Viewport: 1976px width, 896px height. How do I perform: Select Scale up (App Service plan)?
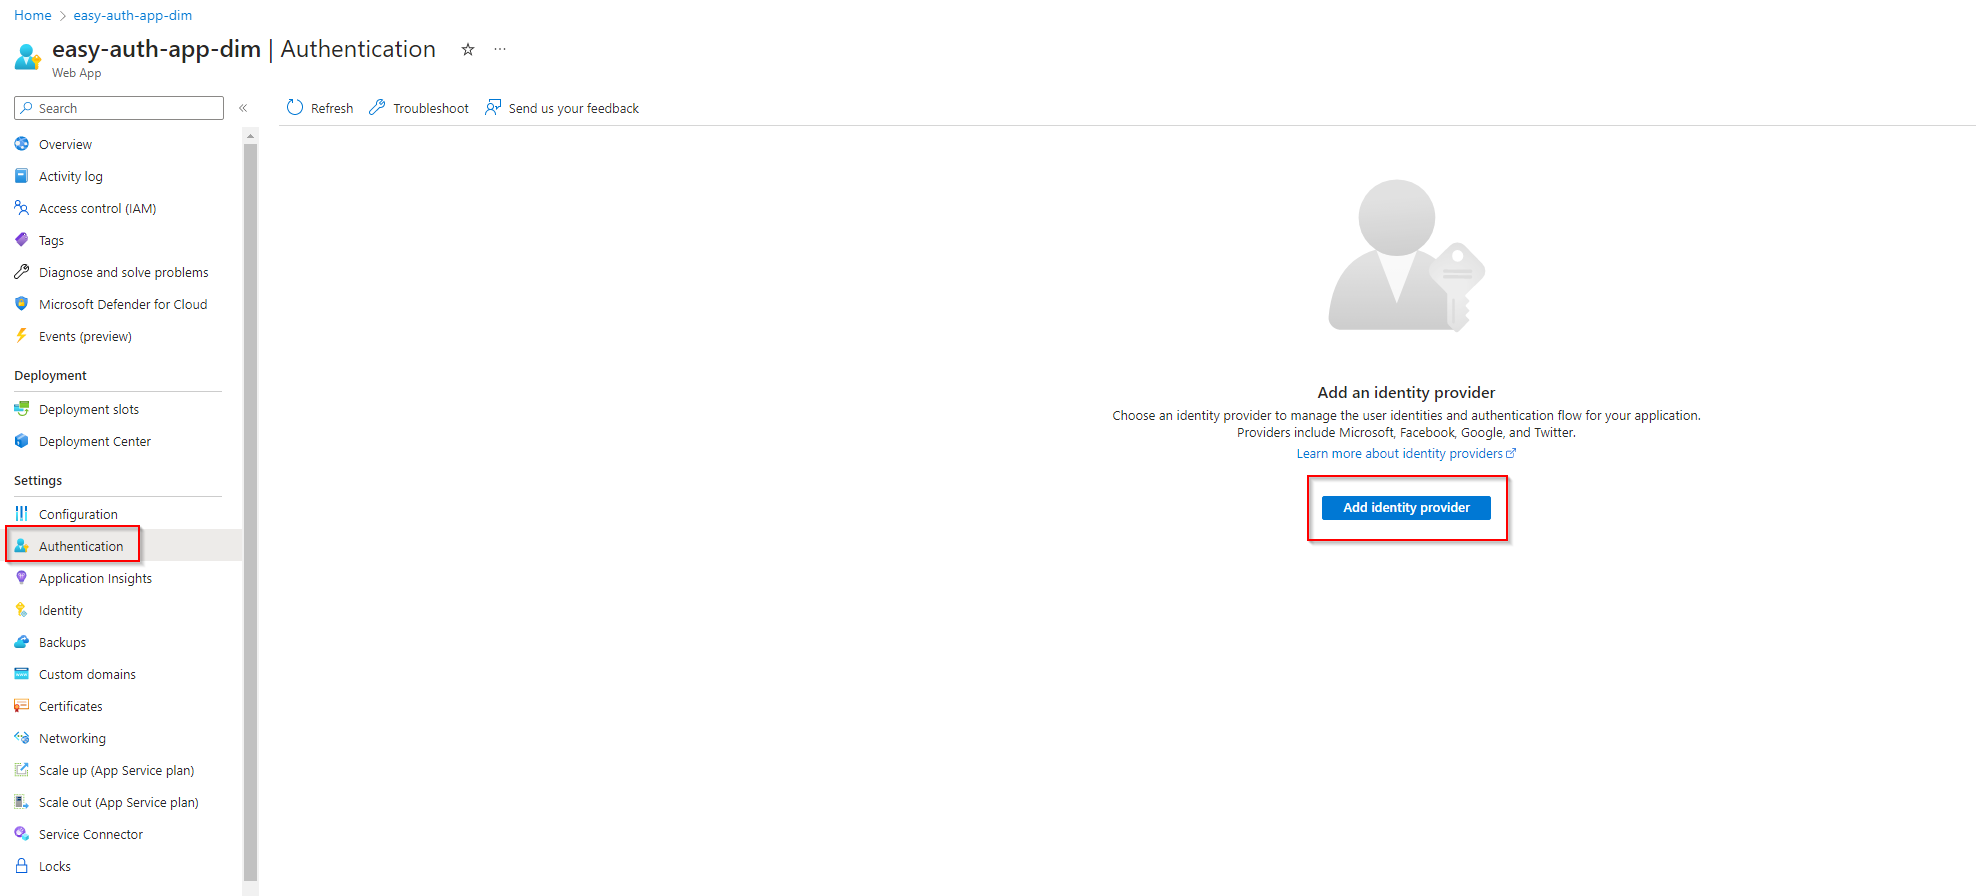tap(118, 770)
